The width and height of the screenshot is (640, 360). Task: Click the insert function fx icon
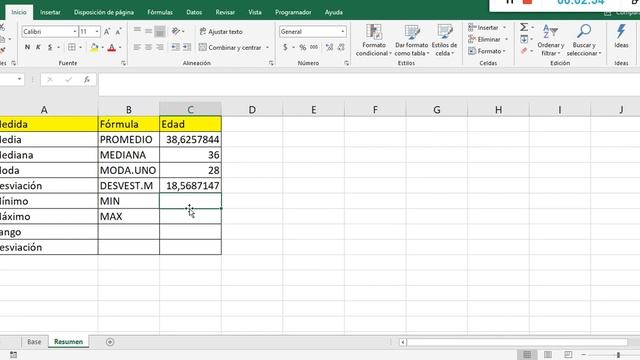(x=87, y=80)
